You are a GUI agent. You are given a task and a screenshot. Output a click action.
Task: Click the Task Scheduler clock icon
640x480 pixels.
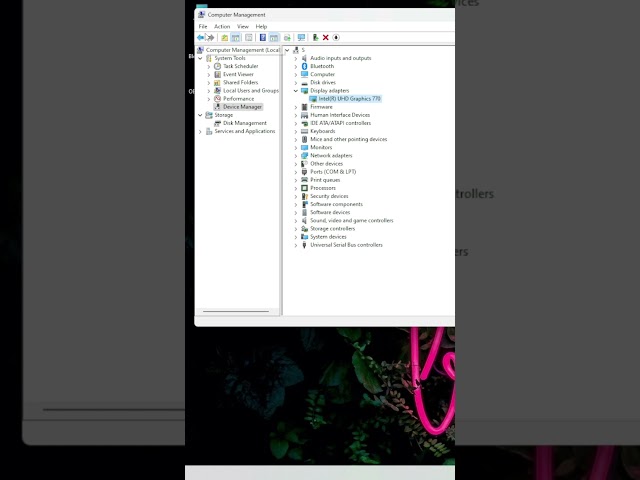tap(218, 66)
